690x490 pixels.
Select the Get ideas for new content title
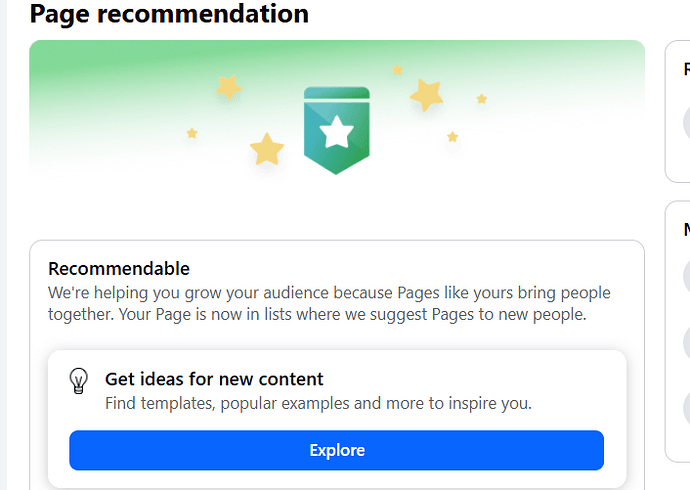[214, 379]
